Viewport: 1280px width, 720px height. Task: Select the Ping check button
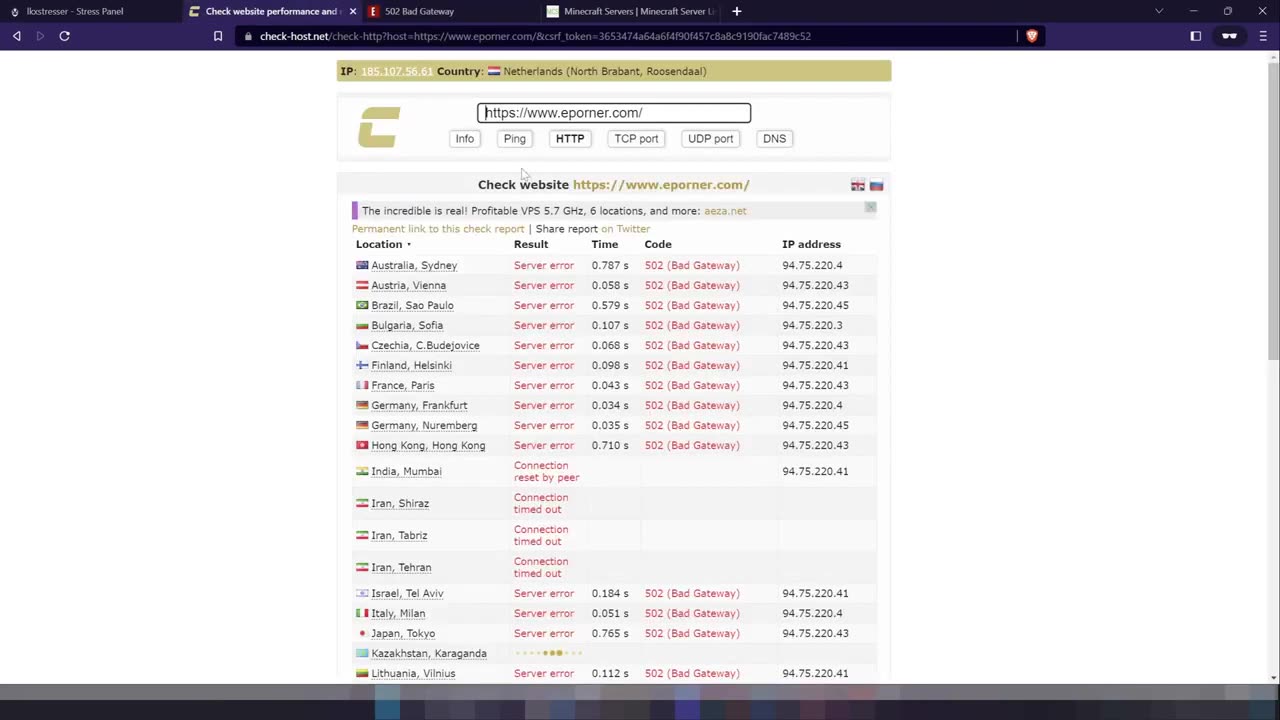tap(515, 139)
